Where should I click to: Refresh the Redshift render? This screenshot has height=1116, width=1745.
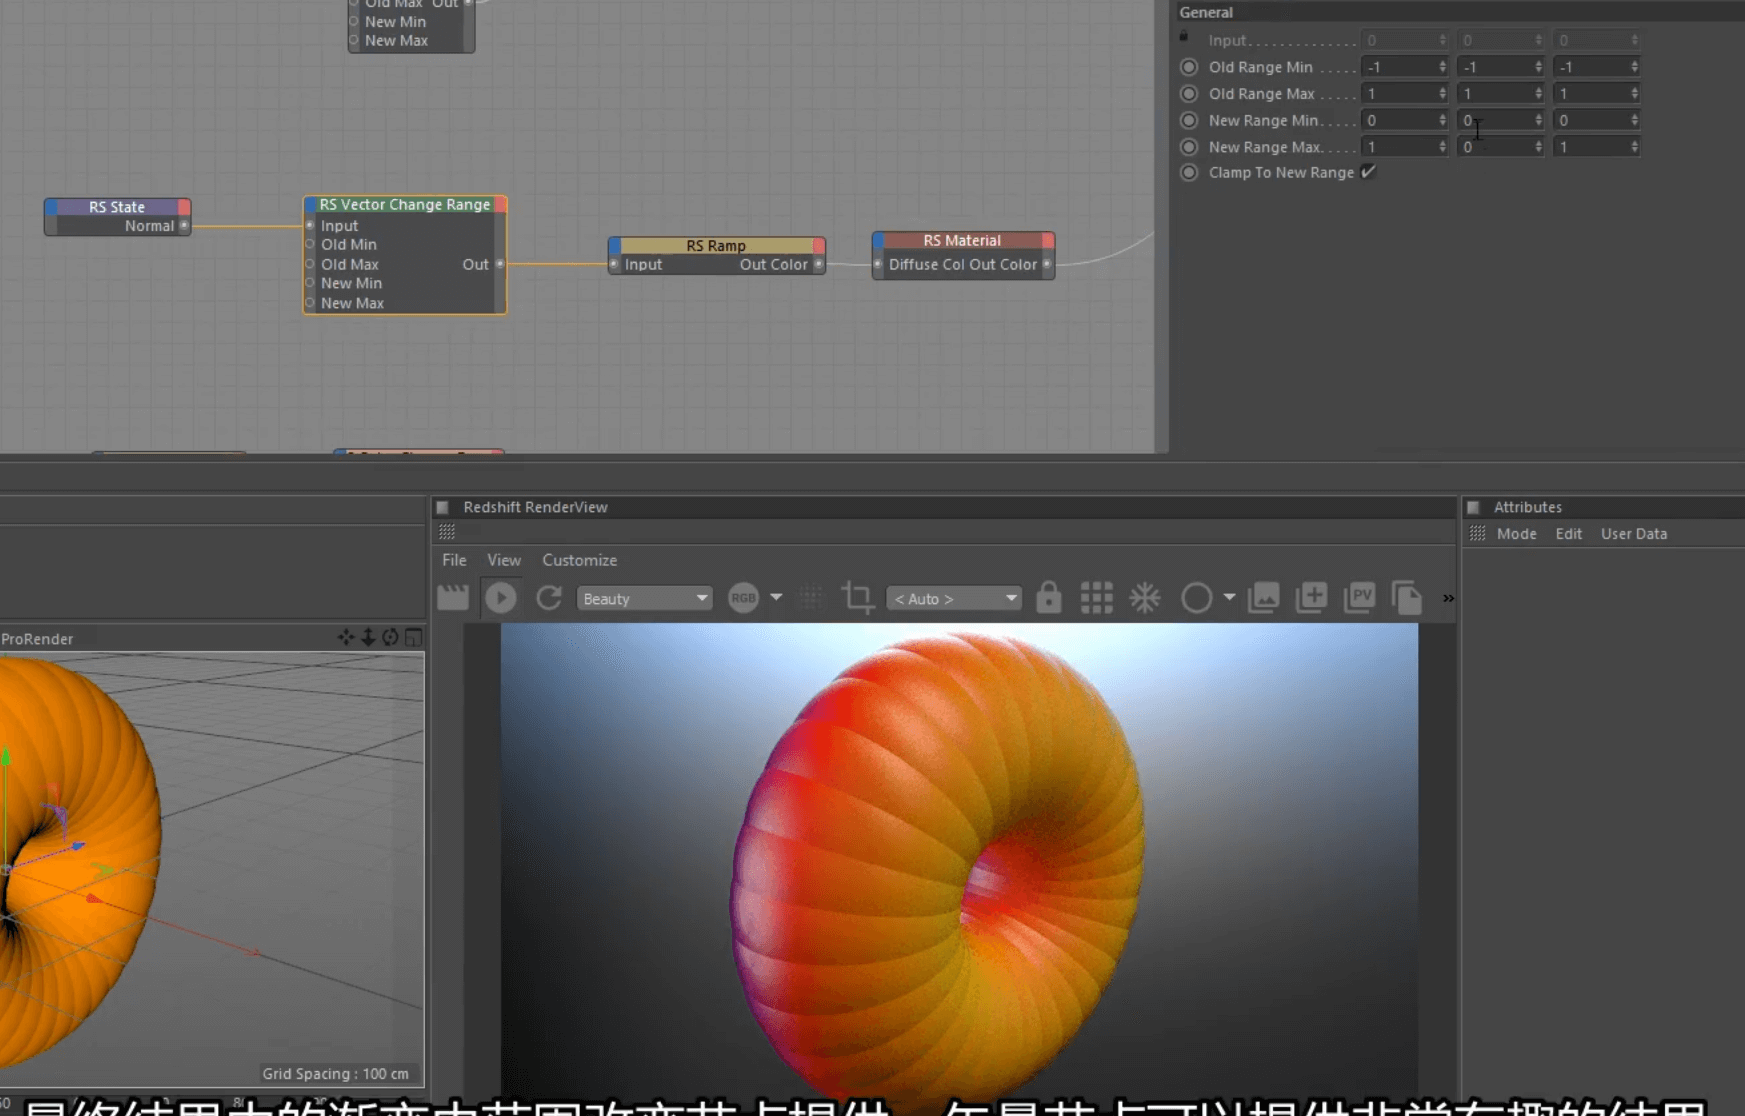point(548,598)
